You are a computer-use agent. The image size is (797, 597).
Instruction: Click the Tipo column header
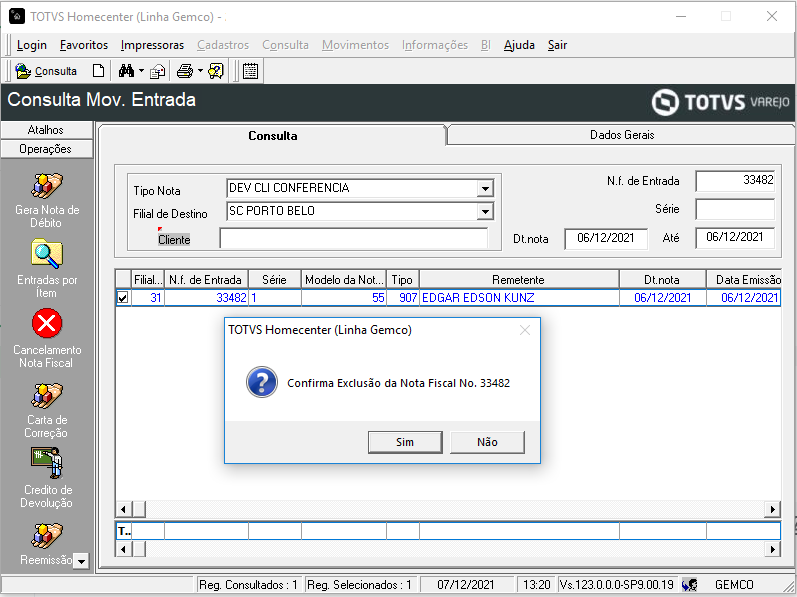point(403,279)
